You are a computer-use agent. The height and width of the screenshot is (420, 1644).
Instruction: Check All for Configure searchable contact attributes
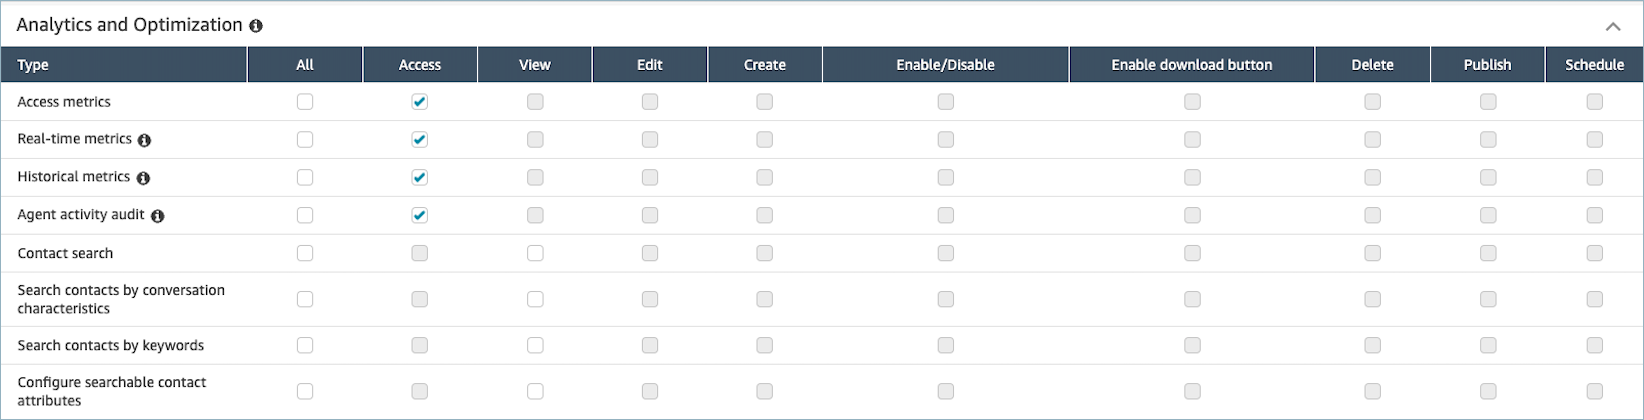coord(305,392)
